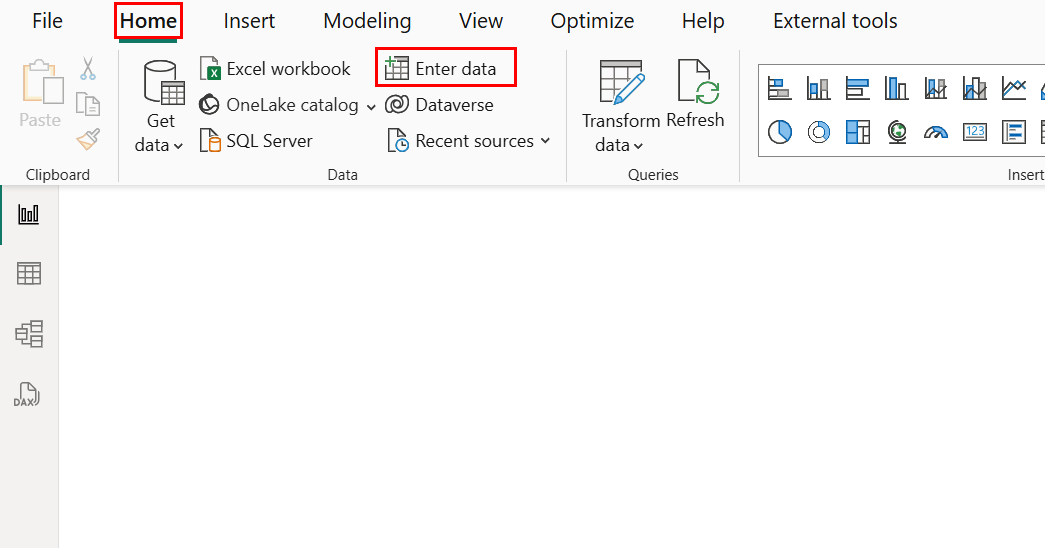
Task: Refresh the queries
Action: pos(695,93)
